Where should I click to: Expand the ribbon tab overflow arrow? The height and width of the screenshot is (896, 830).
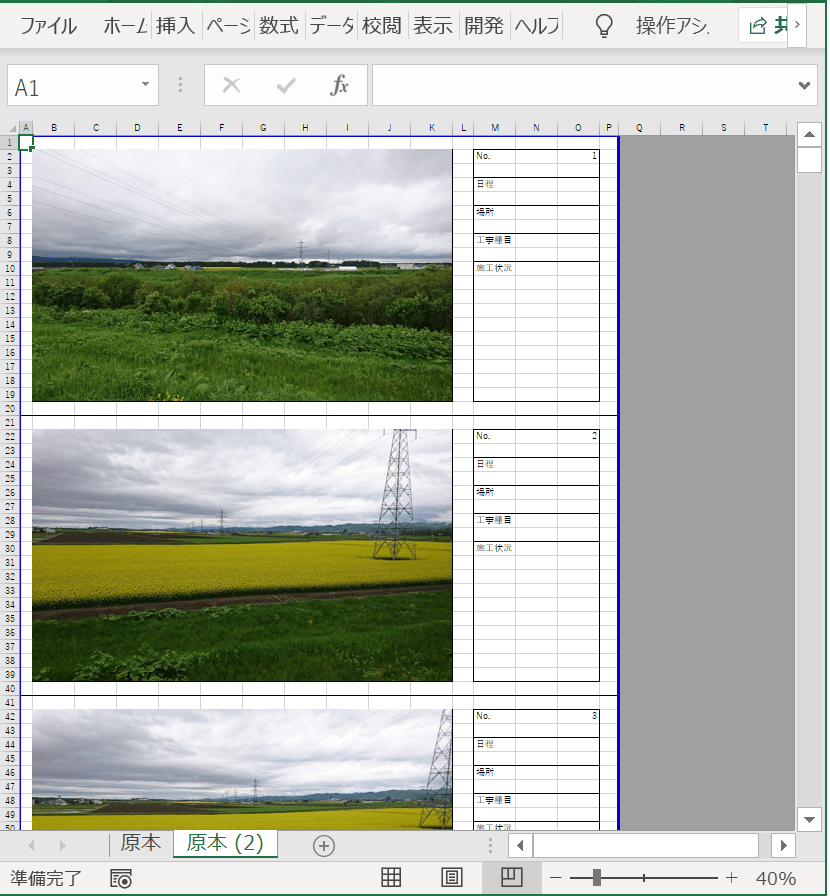point(797,25)
